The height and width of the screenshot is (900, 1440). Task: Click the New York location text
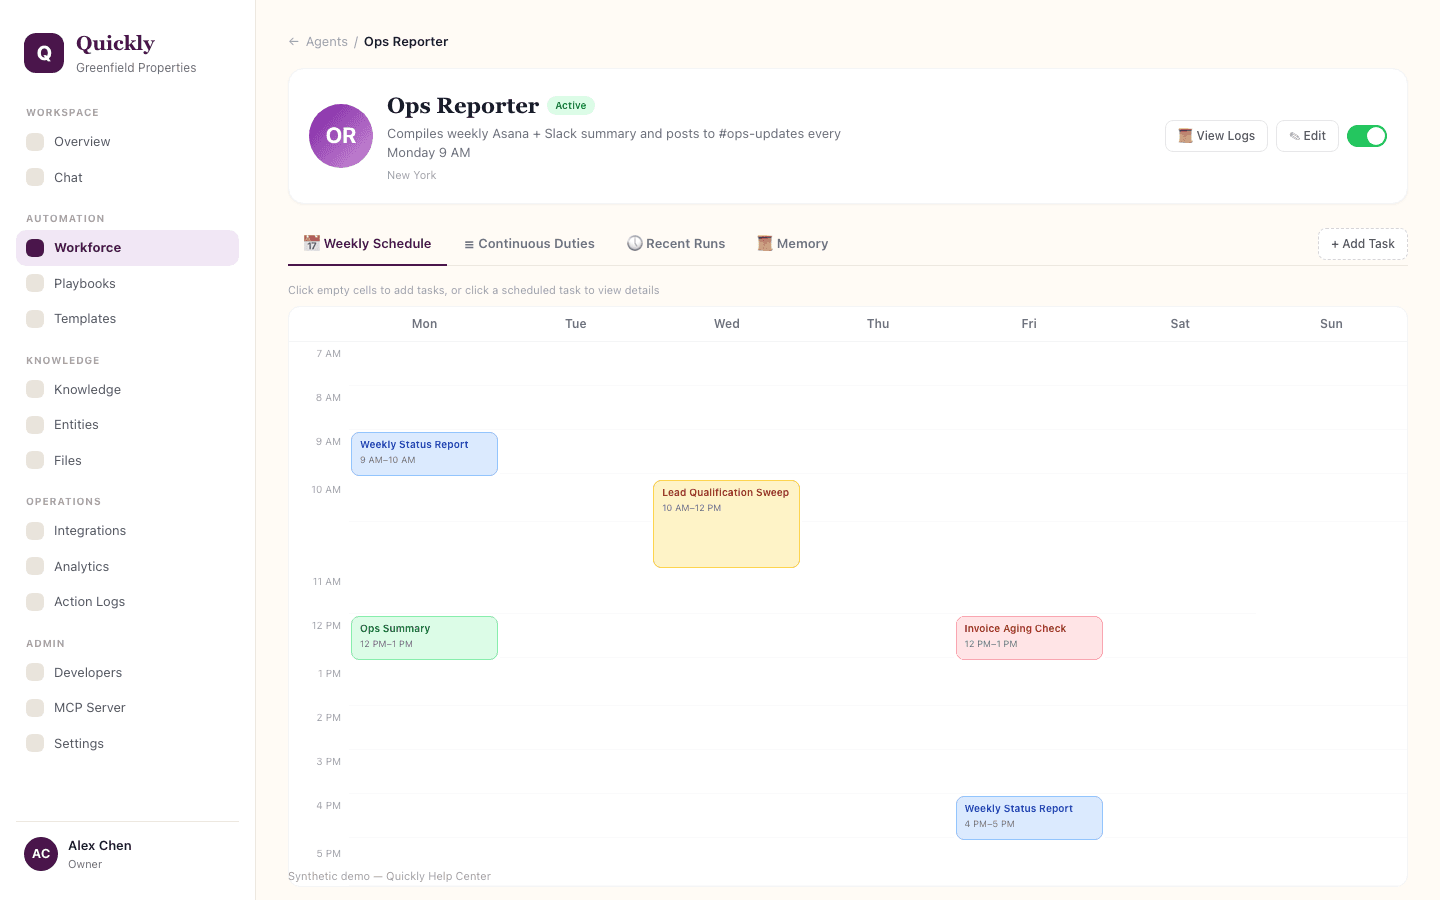point(412,175)
